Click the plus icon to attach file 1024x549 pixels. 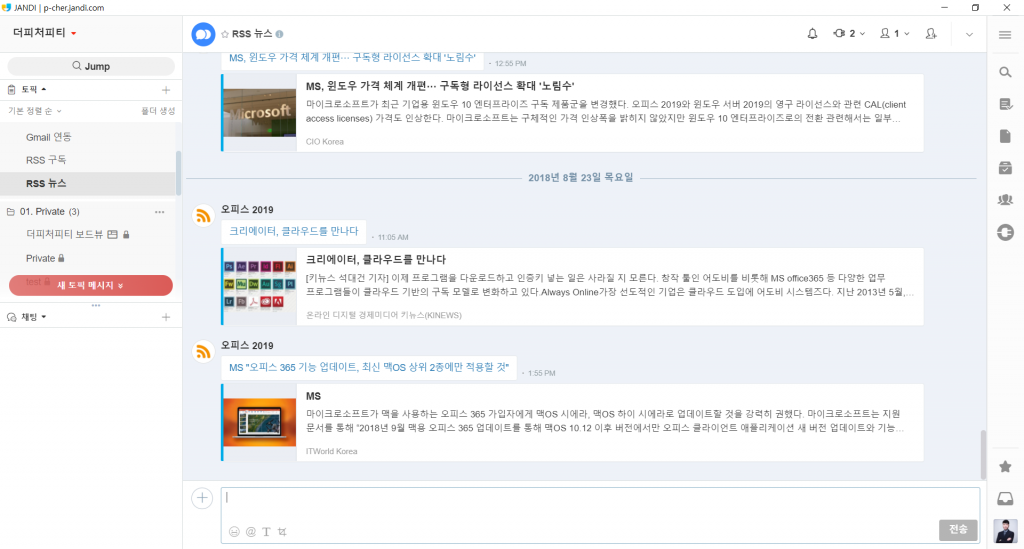click(202, 498)
